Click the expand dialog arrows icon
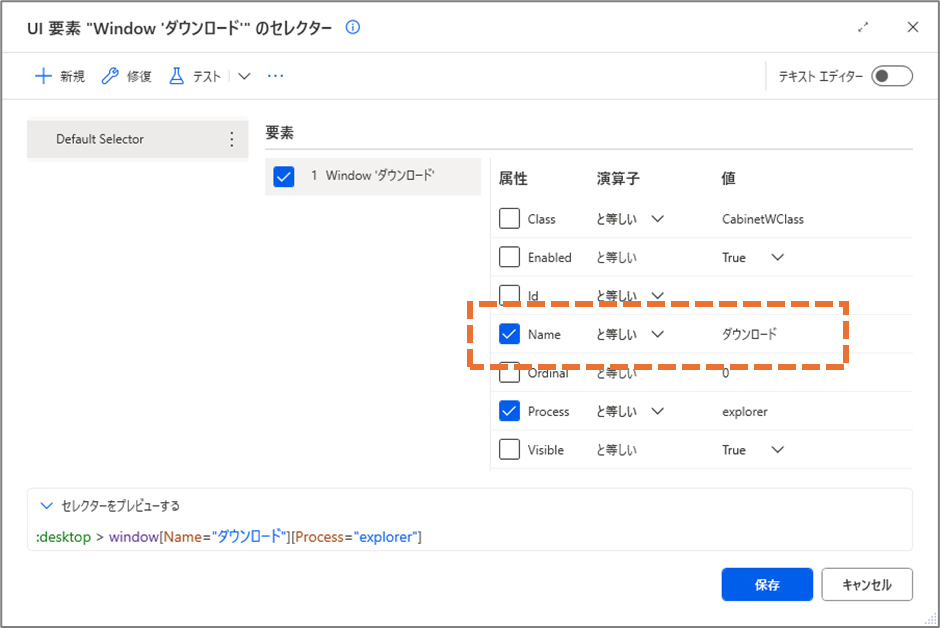Viewport: 940px width, 628px height. [863, 27]
